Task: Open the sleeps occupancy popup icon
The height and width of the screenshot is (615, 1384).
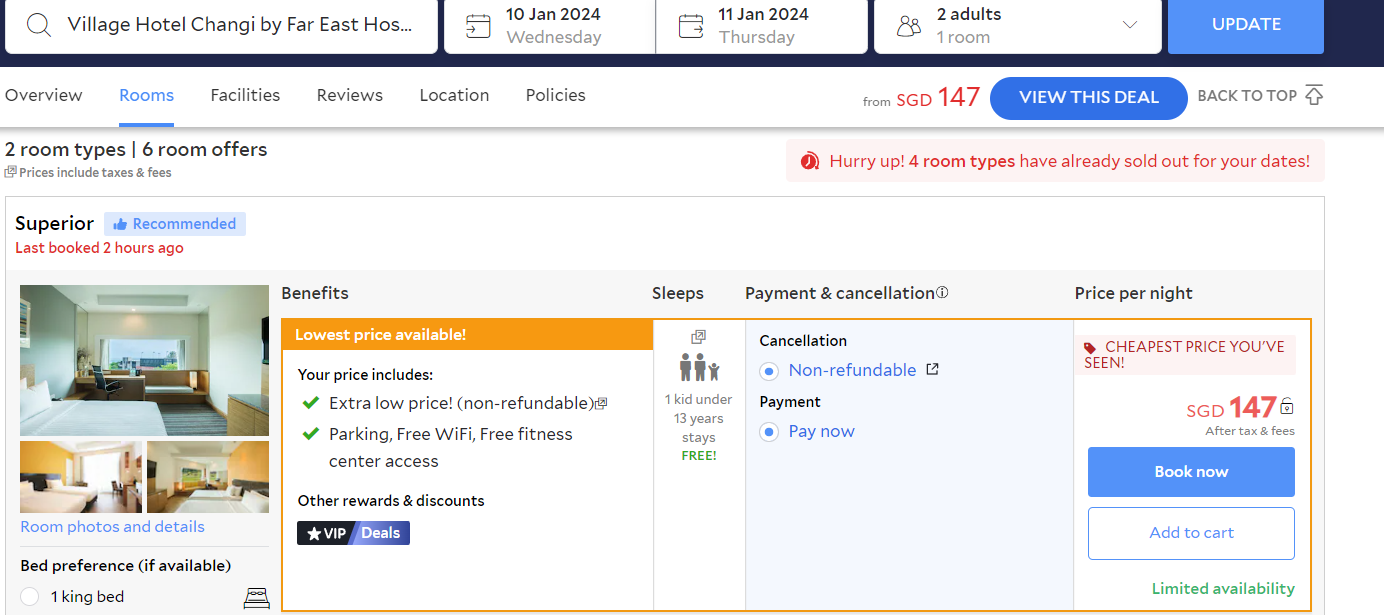Action: click(x=699, y=337)
